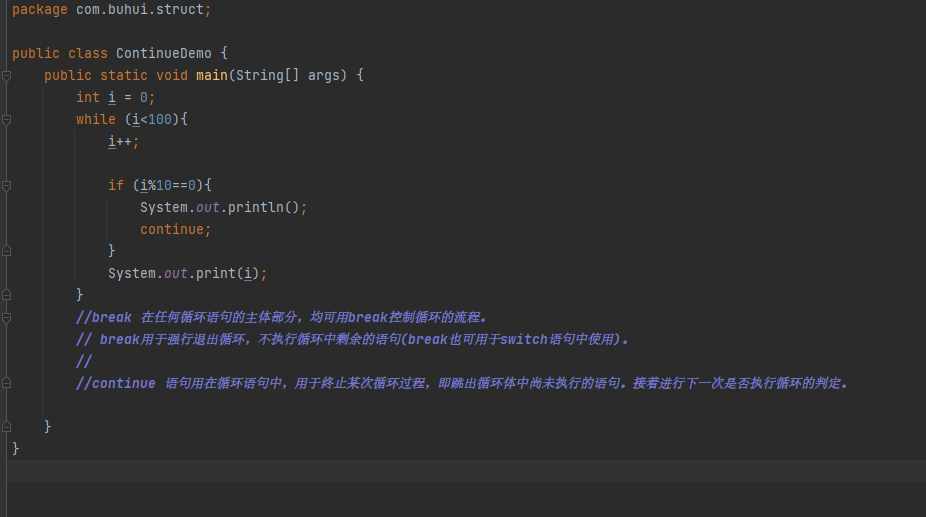This screenshot has height=517, width=926.
Task: Click the continue keyword statement
Action: (x=175, y=229)
